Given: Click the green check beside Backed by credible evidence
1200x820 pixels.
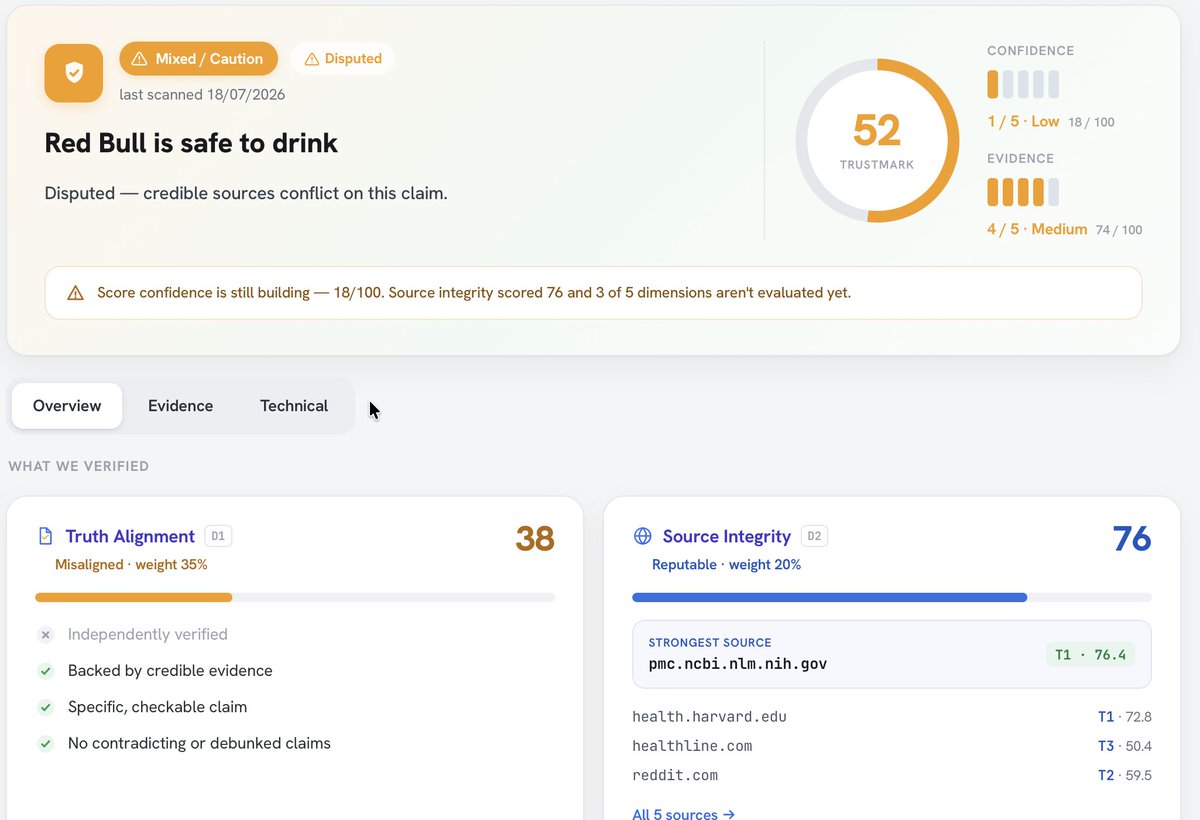Looking at the screenshot, I should click(x=45, y=671).
